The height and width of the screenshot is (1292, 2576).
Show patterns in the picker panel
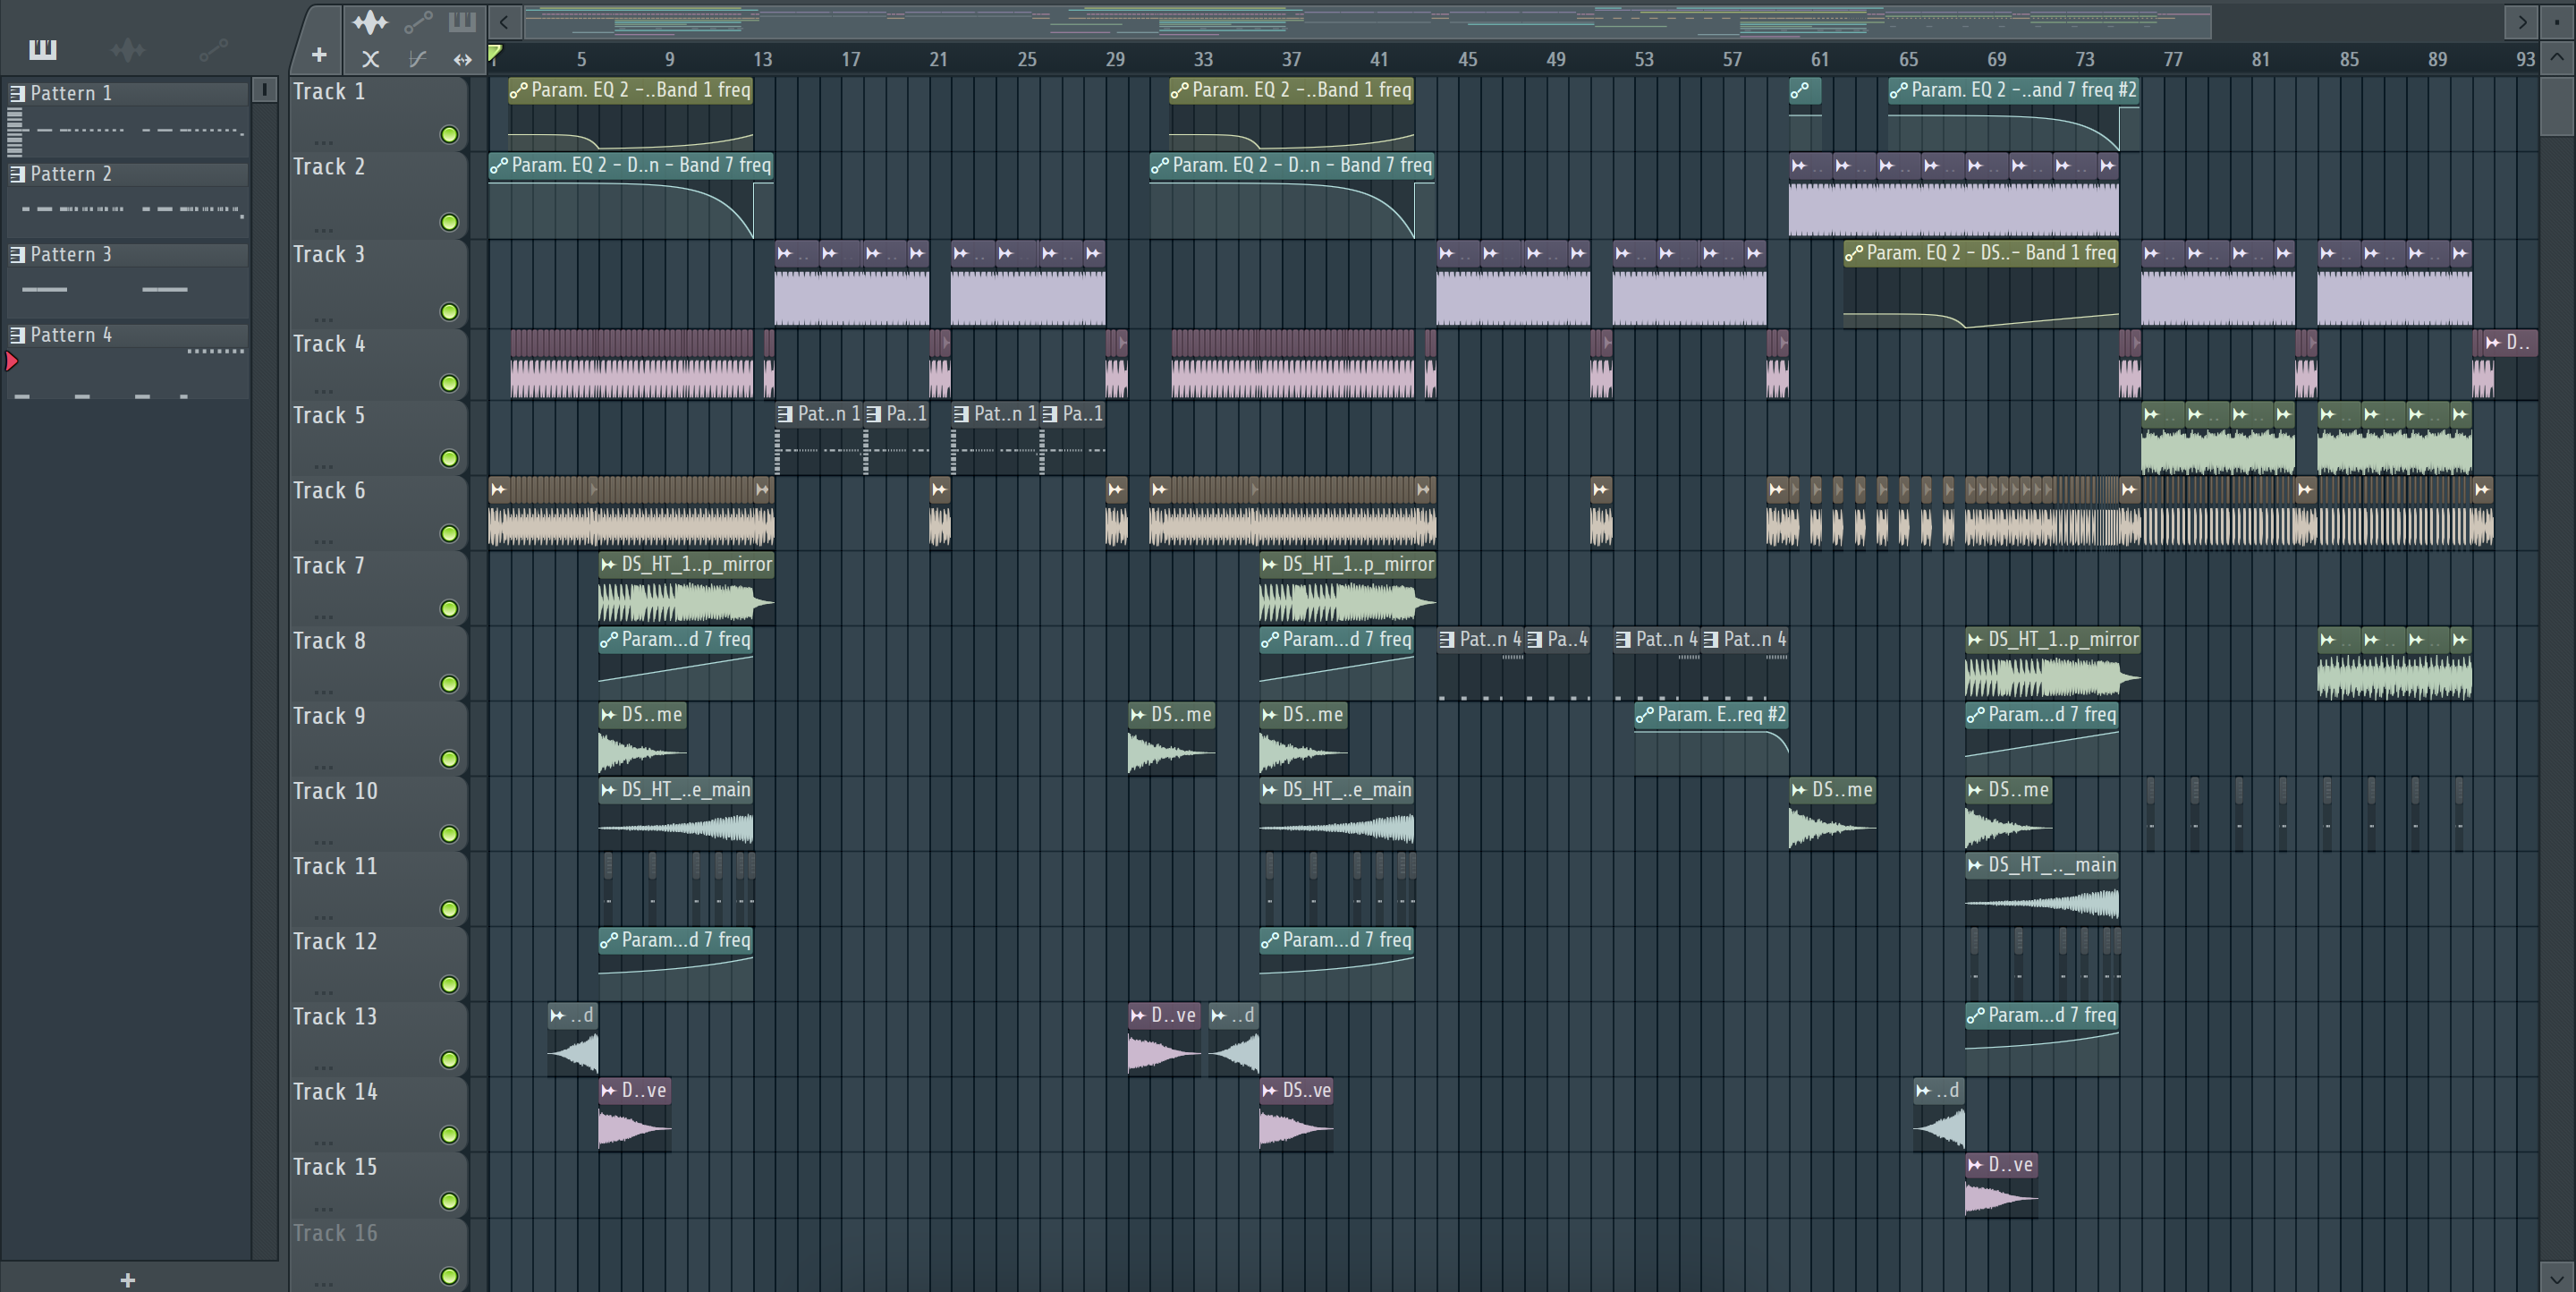click(43, 49)
